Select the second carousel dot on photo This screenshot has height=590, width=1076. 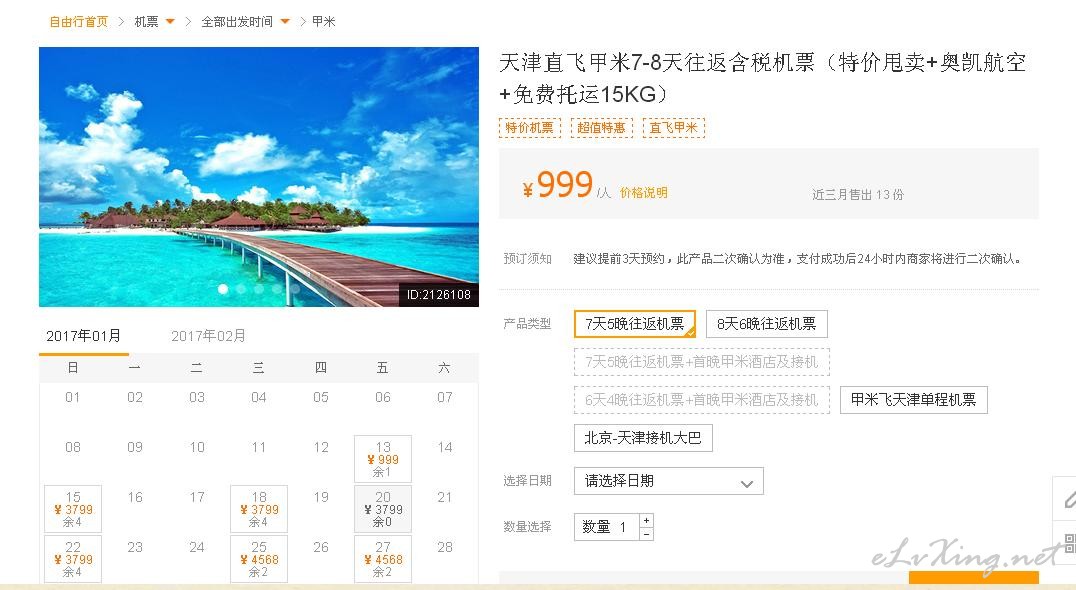point(241,289)
